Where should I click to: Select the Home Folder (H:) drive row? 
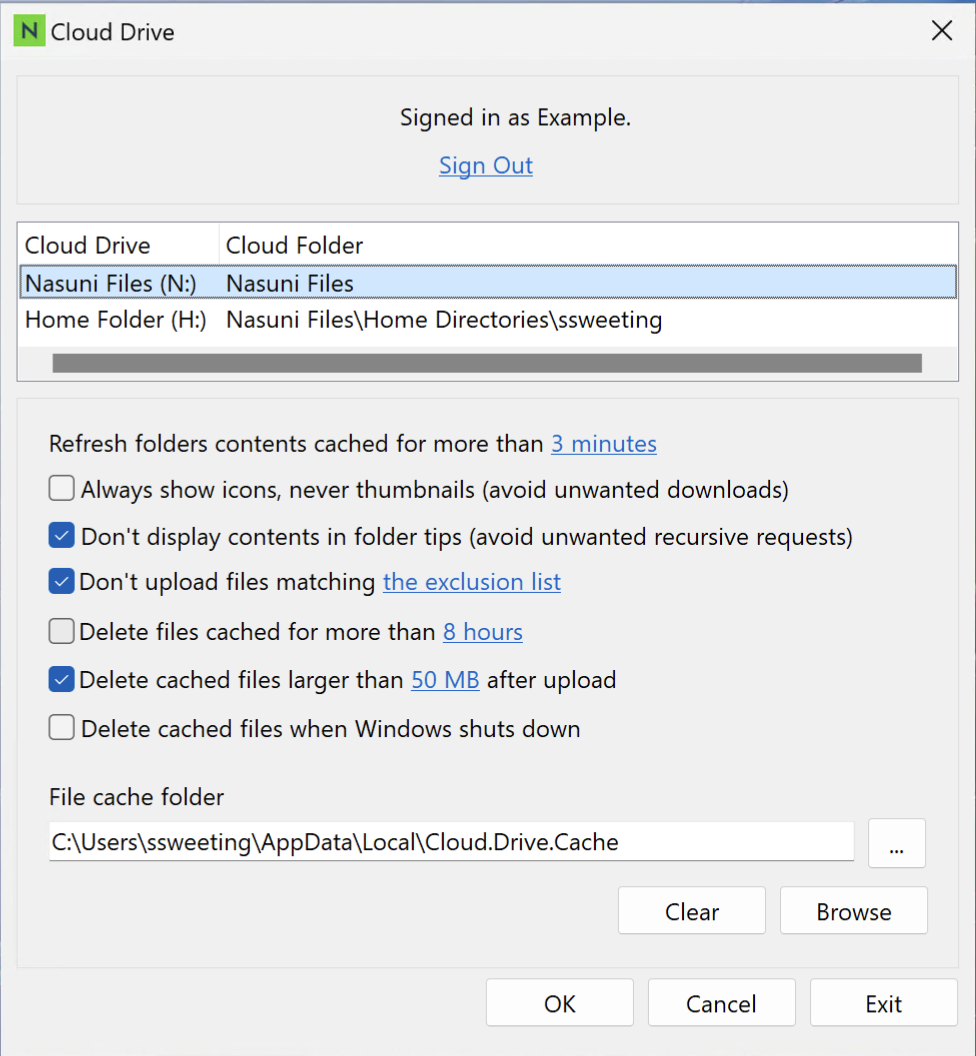pos(116,321)
